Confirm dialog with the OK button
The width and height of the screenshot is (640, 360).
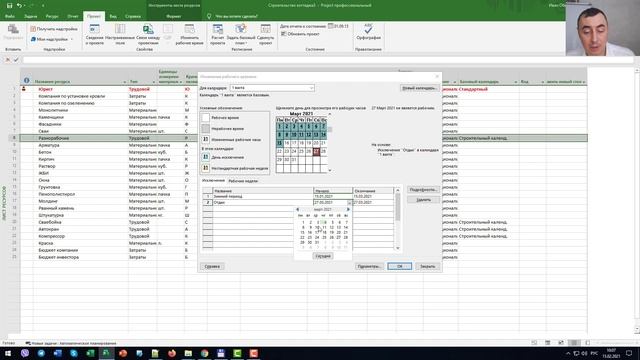(x=400, y=267)
